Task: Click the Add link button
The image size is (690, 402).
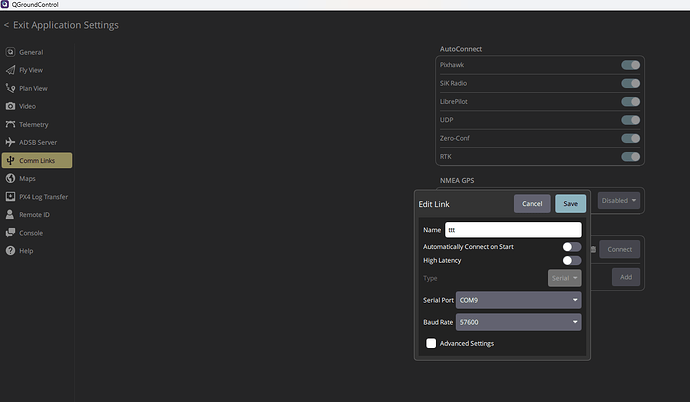Action: pyautogui.click(x=626, y=277)
